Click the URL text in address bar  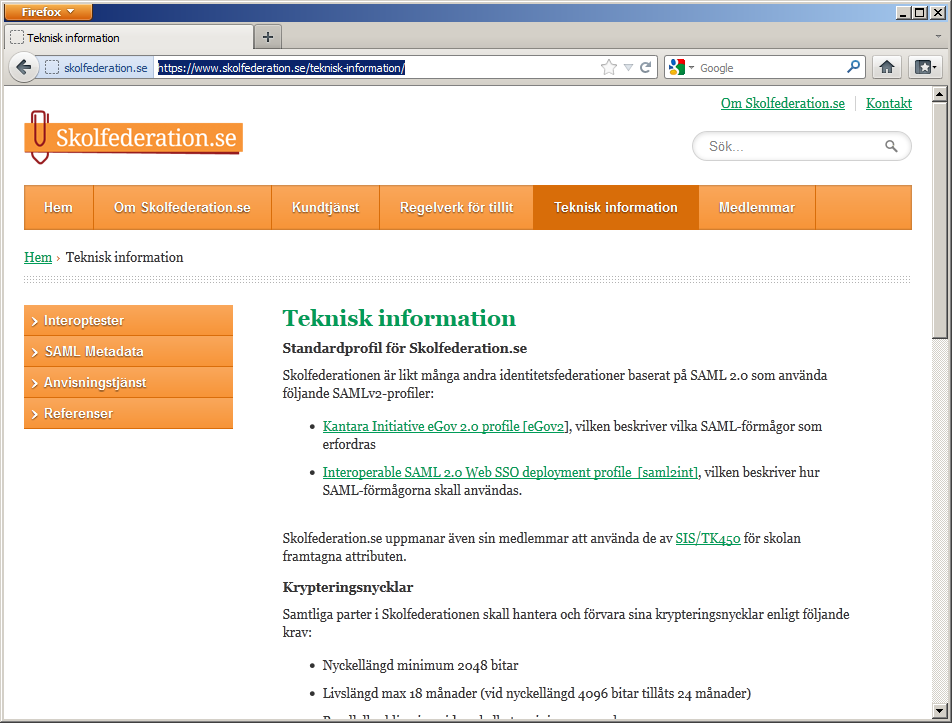click(281, 68)
